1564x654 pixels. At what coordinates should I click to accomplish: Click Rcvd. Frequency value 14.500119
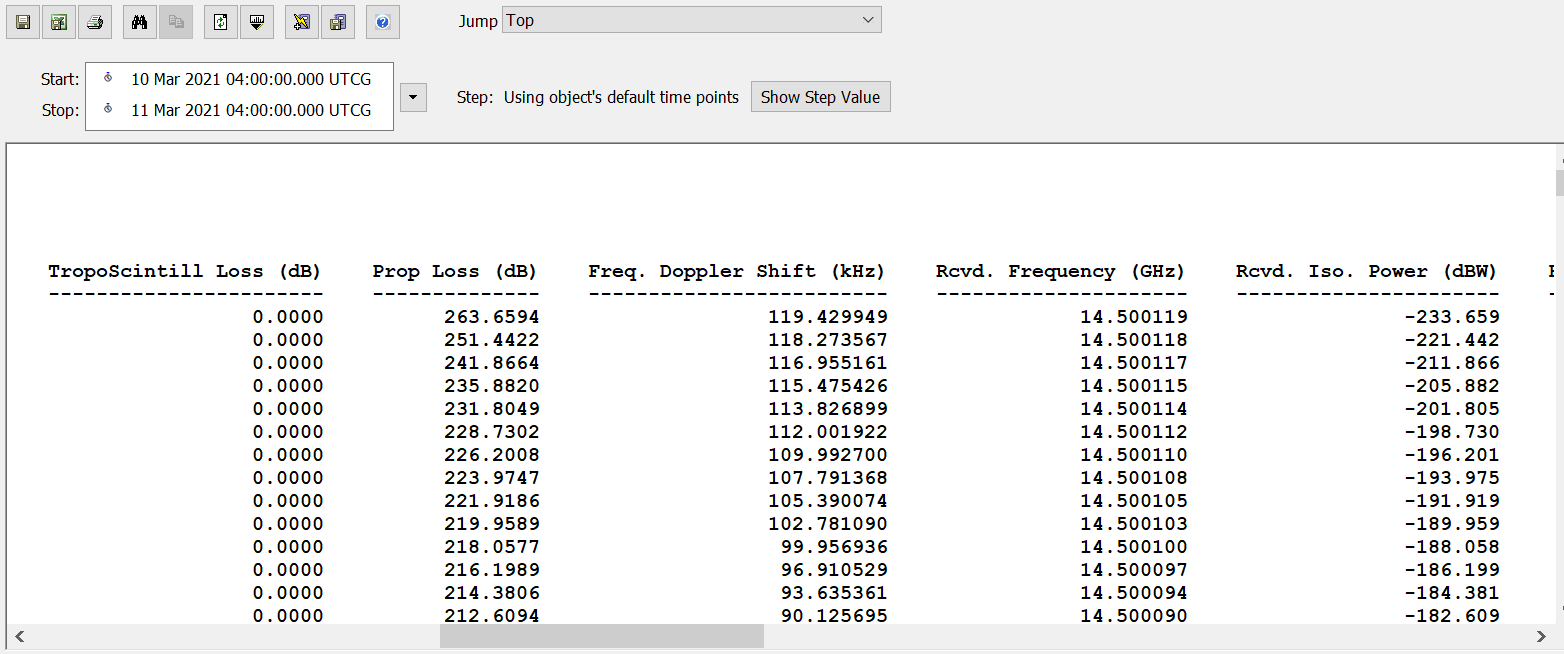[x=1134, y=317]
